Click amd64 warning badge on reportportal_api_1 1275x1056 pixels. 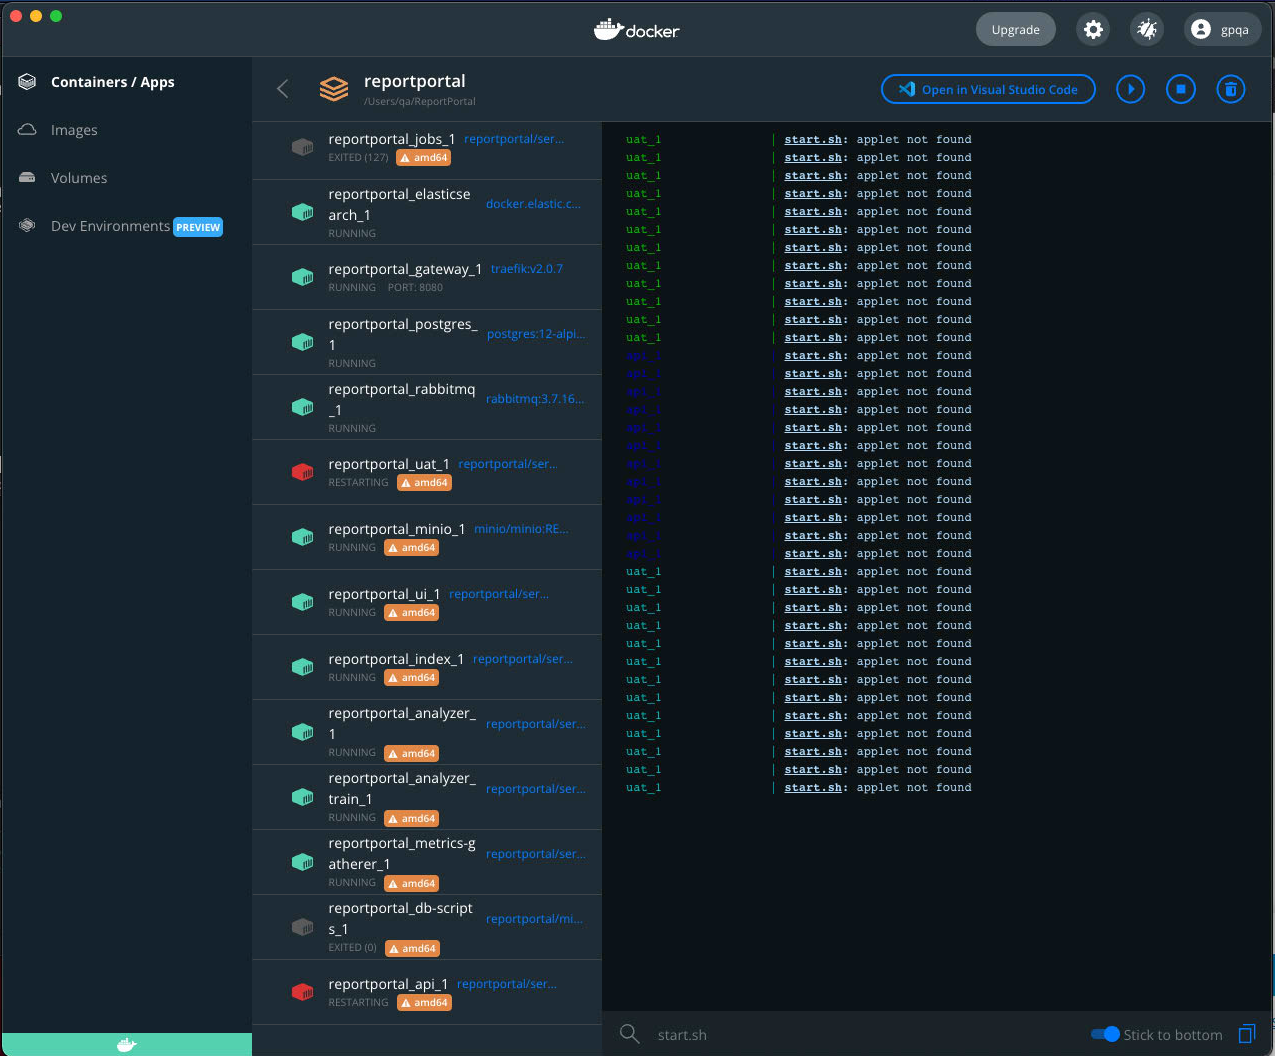click(424, 1003)
